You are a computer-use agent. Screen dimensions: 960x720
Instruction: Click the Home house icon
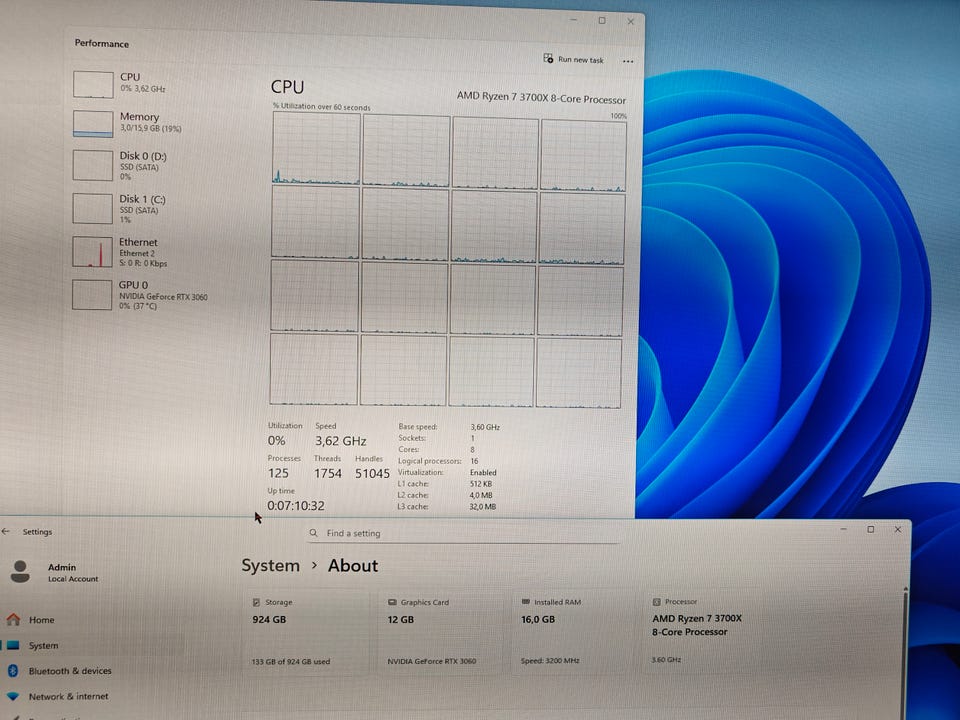point(13,620)
